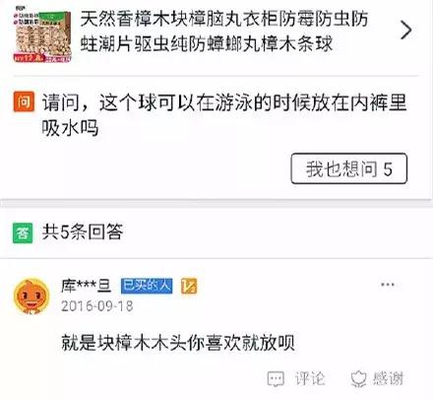Open the profile of user 库***旦

[x=86, y=286]
